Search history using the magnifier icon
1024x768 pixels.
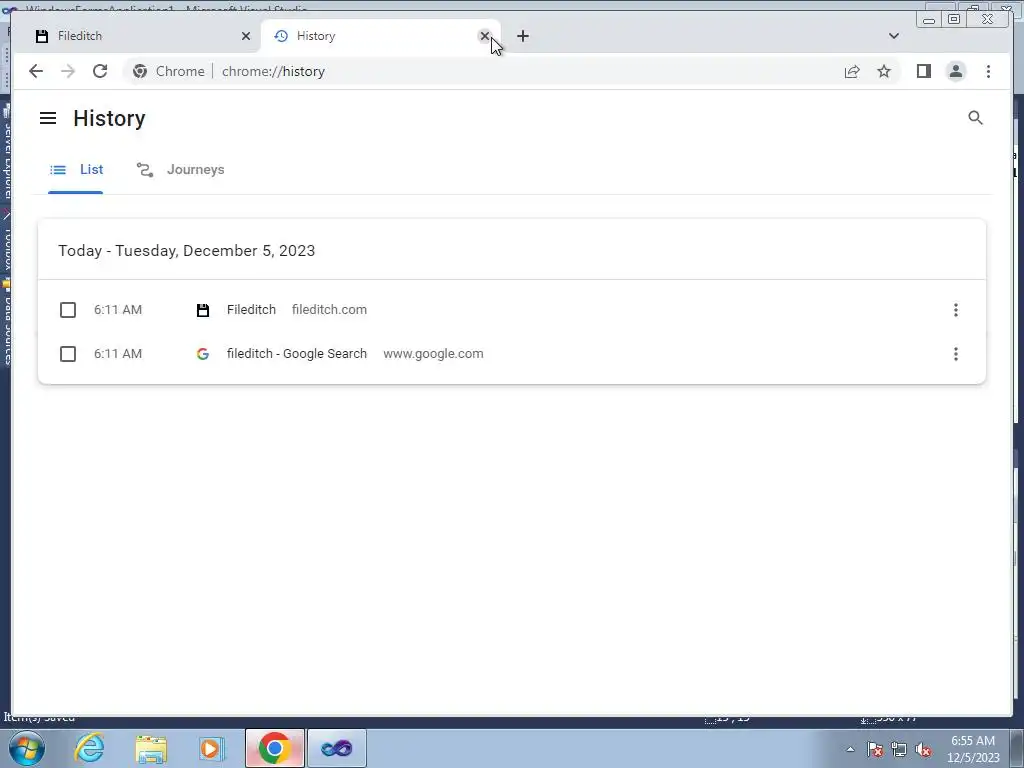[x=975, y=118]
